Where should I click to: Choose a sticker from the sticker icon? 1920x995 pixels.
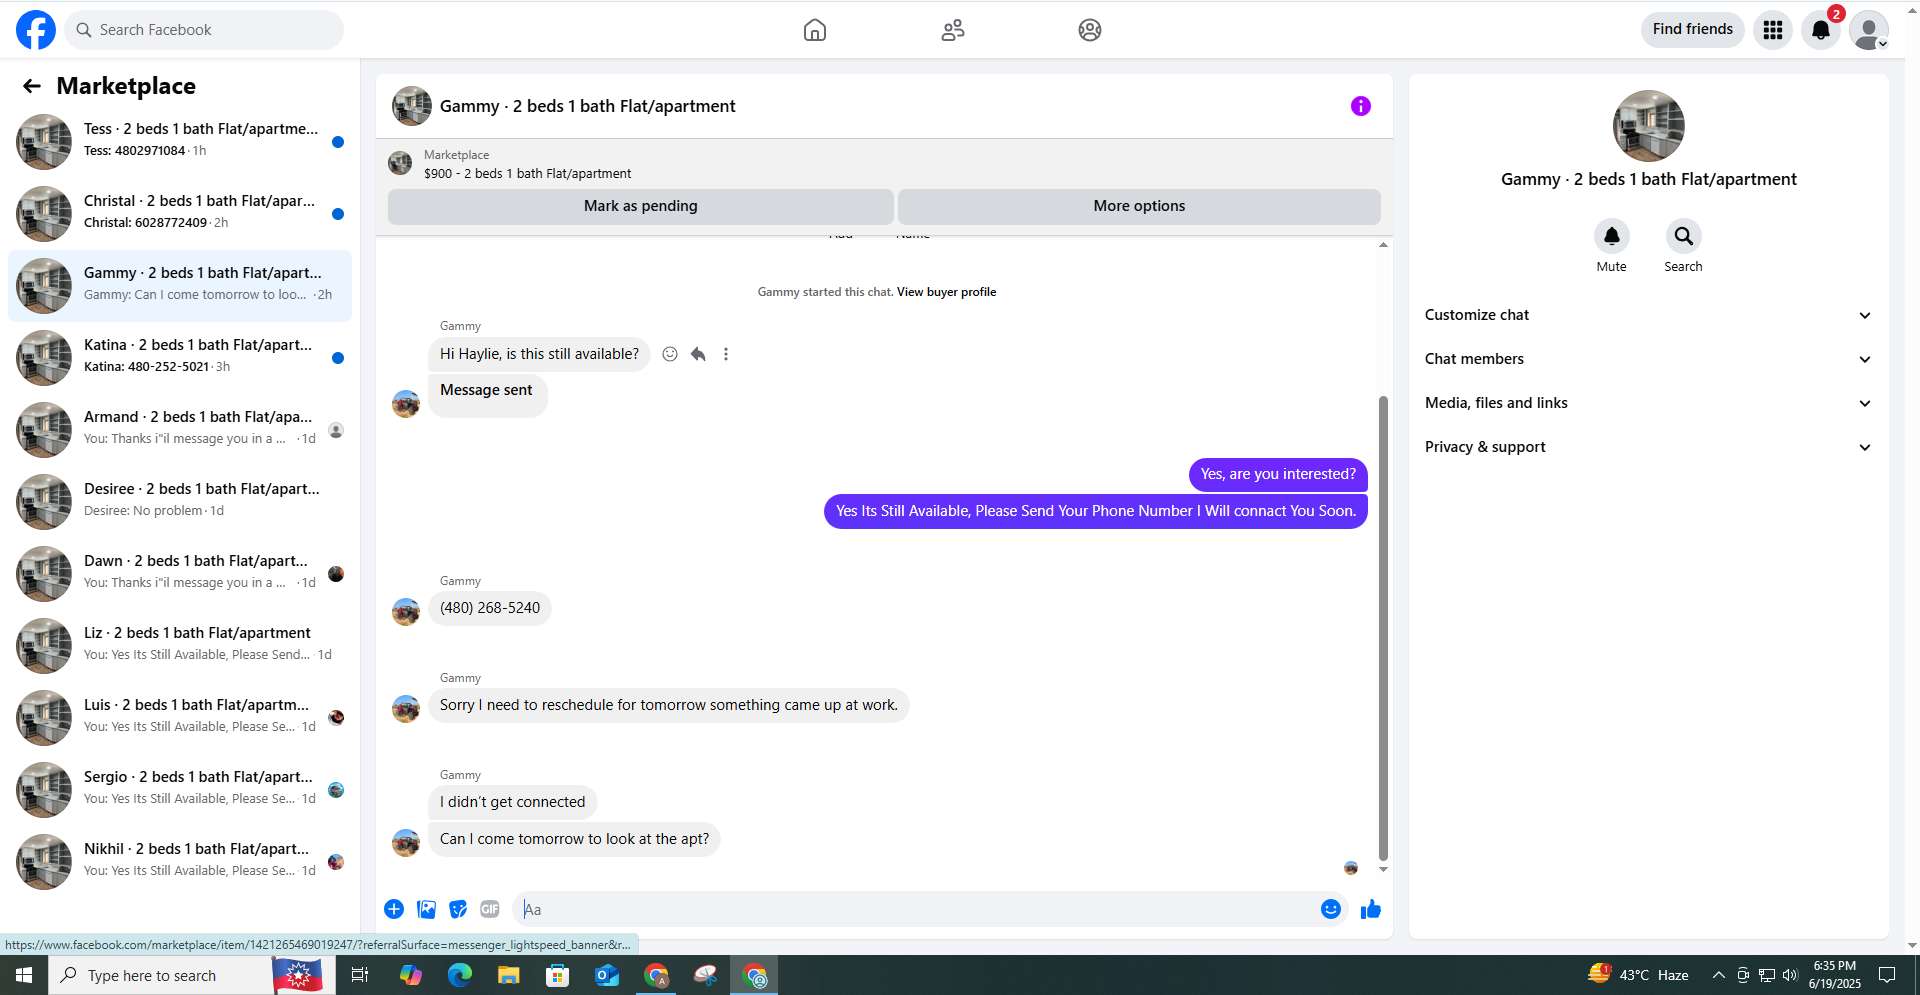[x=458, y=909]
